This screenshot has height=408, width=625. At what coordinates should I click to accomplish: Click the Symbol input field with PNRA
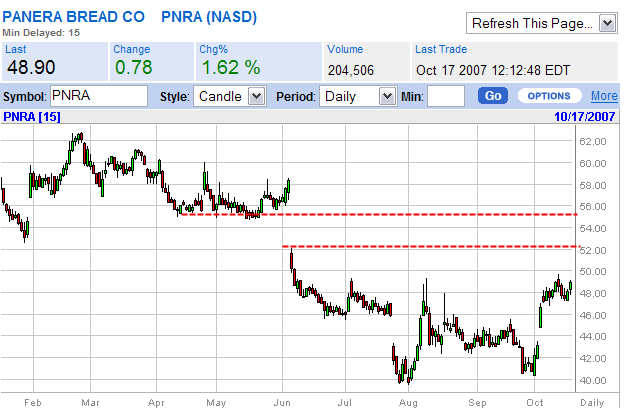[99, 96]
